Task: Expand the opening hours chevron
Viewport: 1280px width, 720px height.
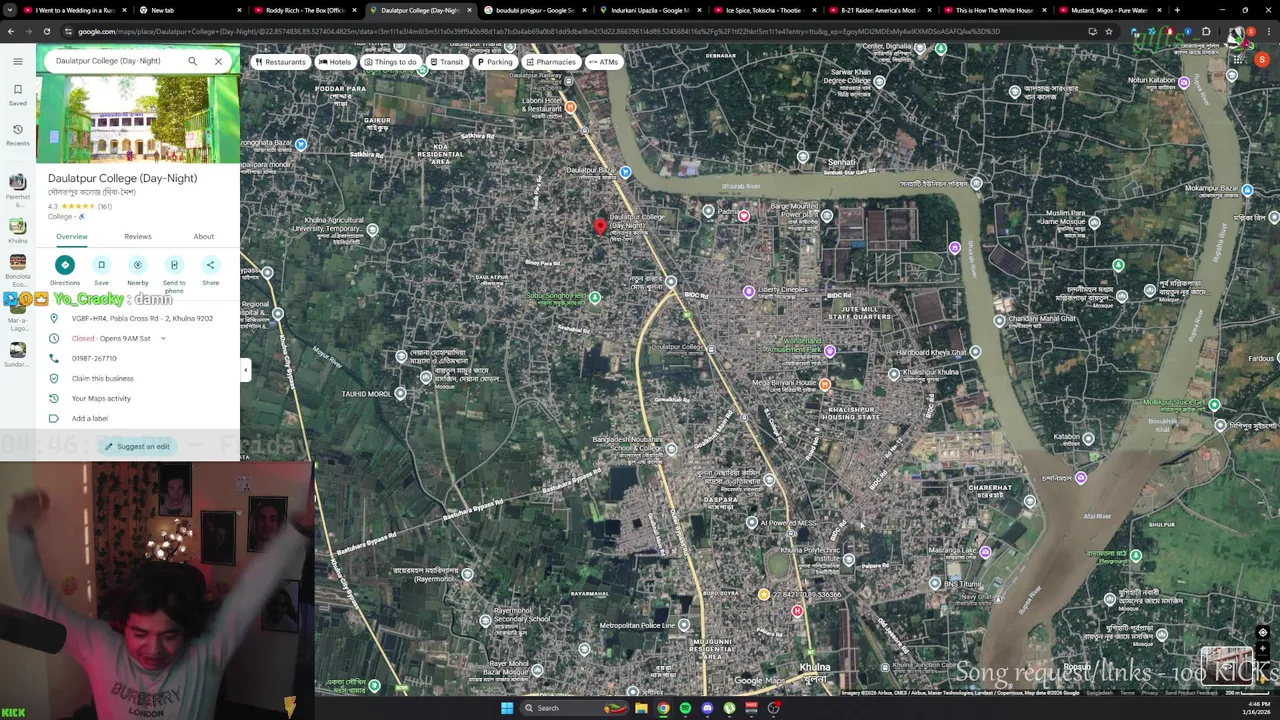Action: (x=163, y=338)
